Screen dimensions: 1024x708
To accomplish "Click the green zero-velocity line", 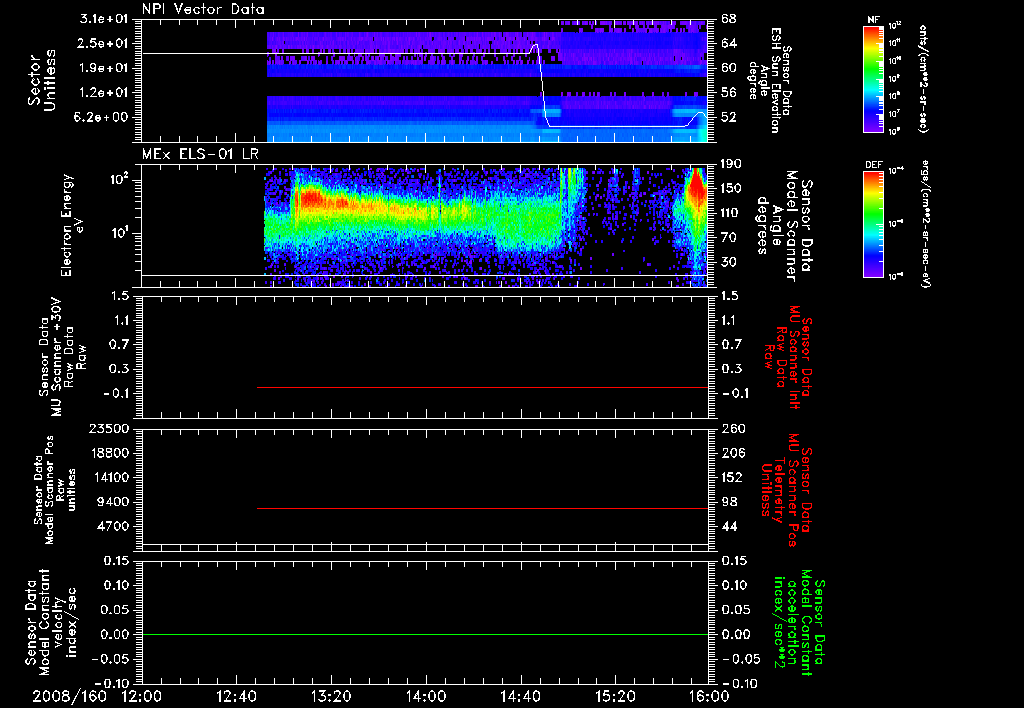I will (x=425, y=634).
